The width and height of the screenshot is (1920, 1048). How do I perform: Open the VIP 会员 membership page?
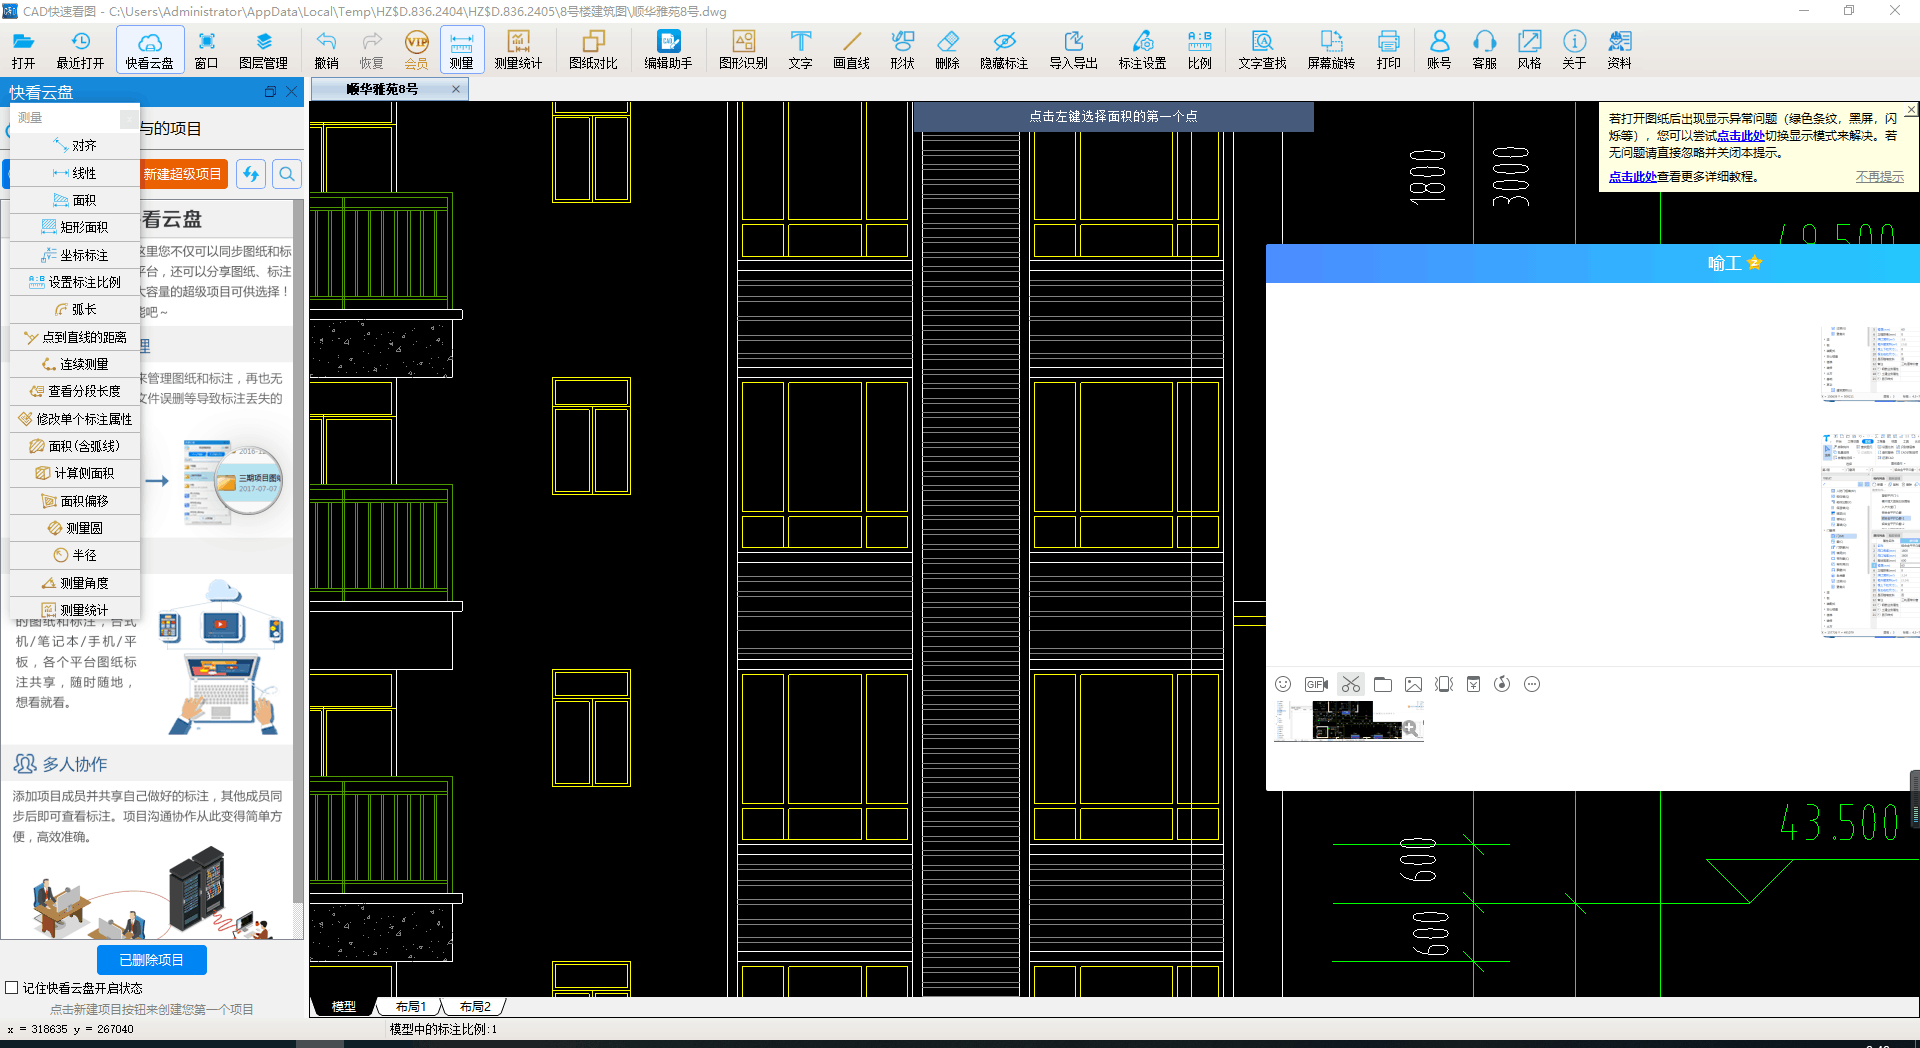[416, 49]
